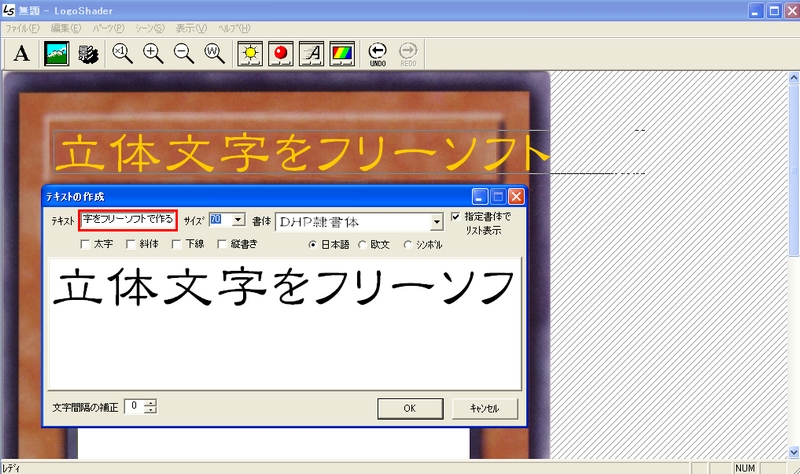Reset zoom with the x1 magnifier
Screen dimensions: 800x474
(x=122, y=53)
